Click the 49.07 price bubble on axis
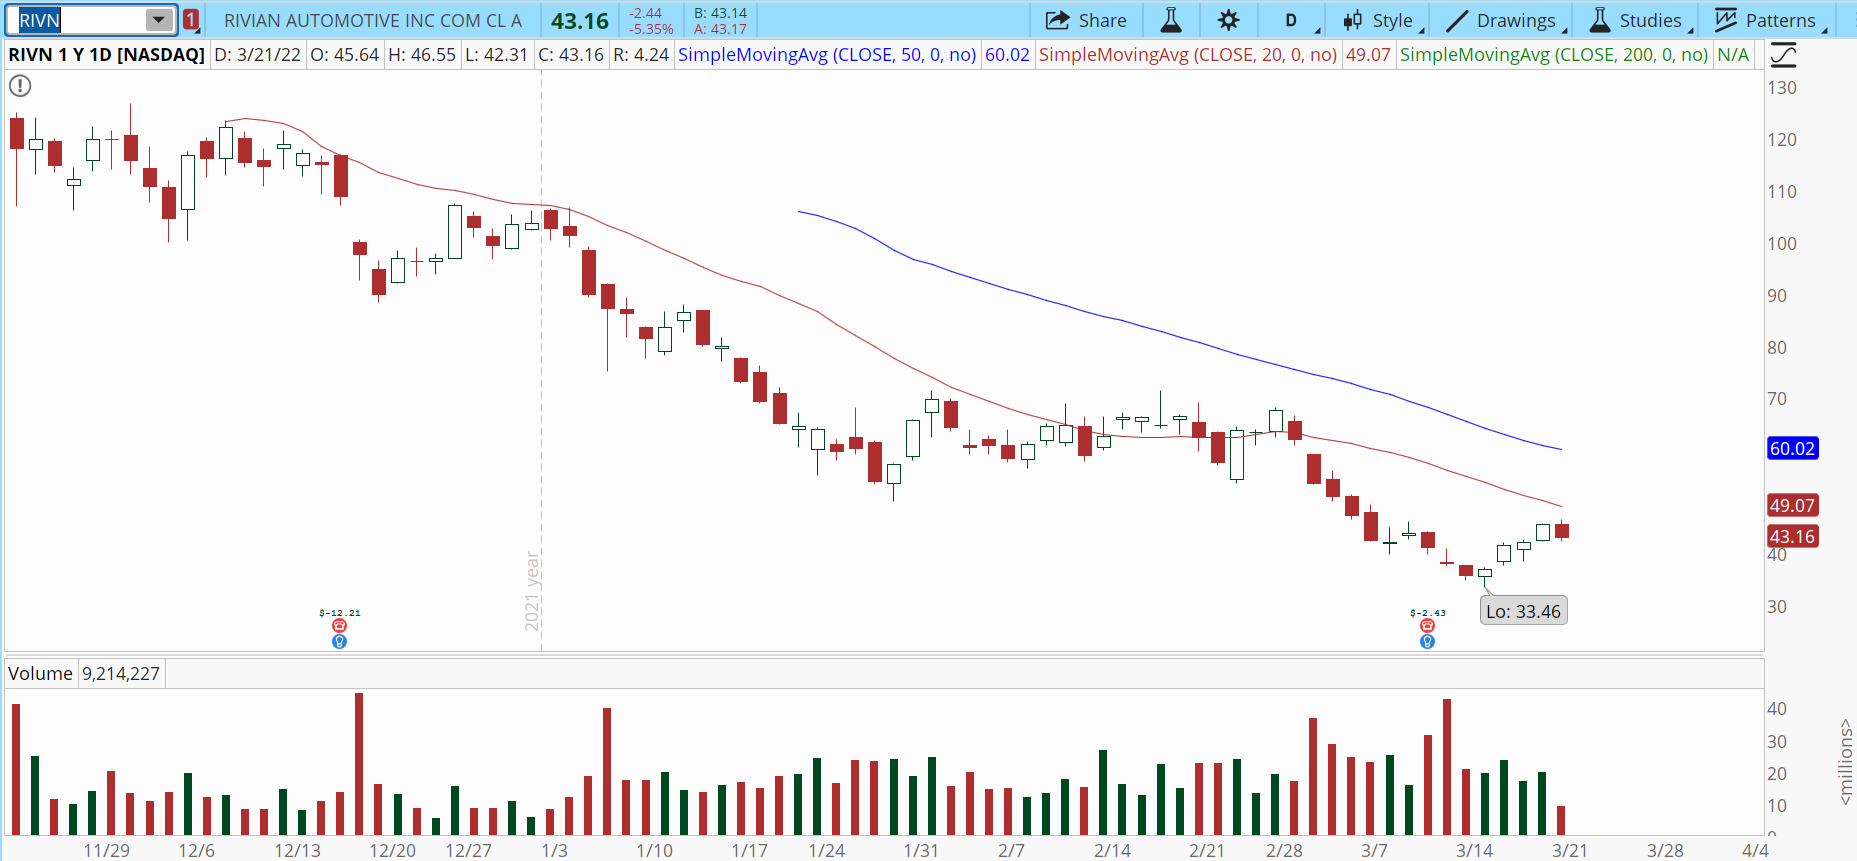The width and height of the screenshot is (1857, 861). (x=1792, y=506)
